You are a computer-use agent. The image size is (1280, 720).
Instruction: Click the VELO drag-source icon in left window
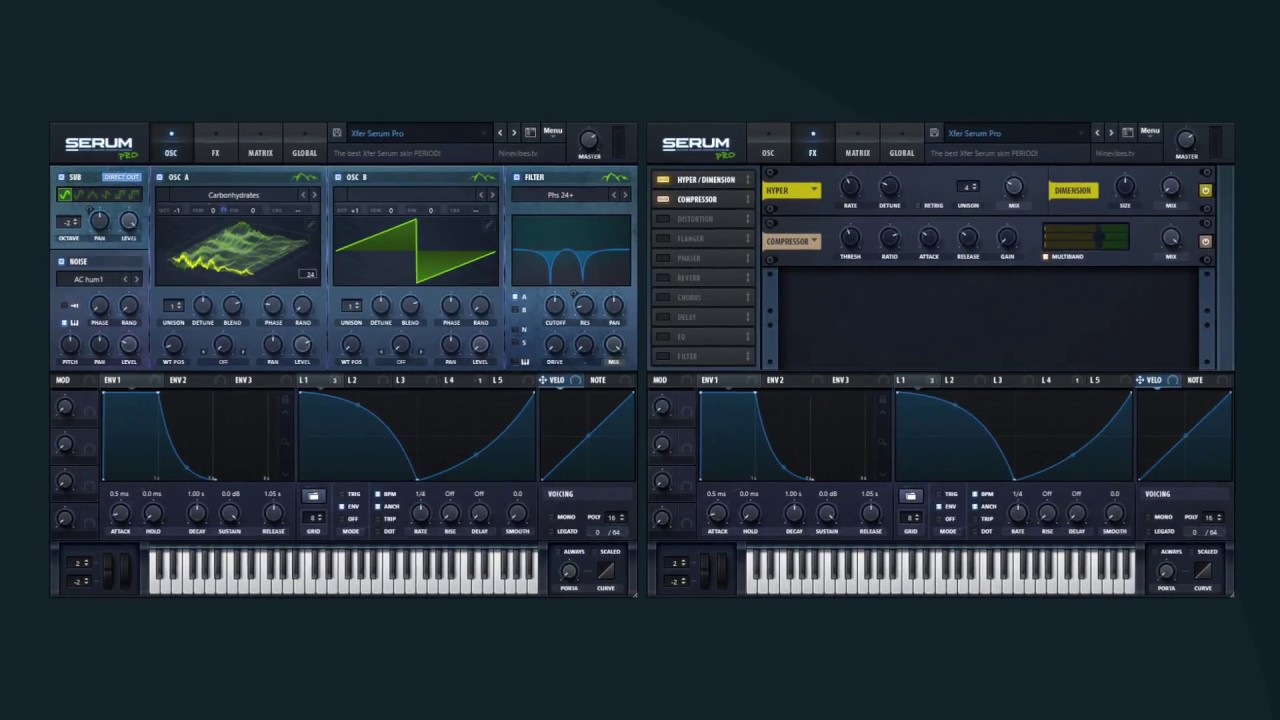click(543, 380)
